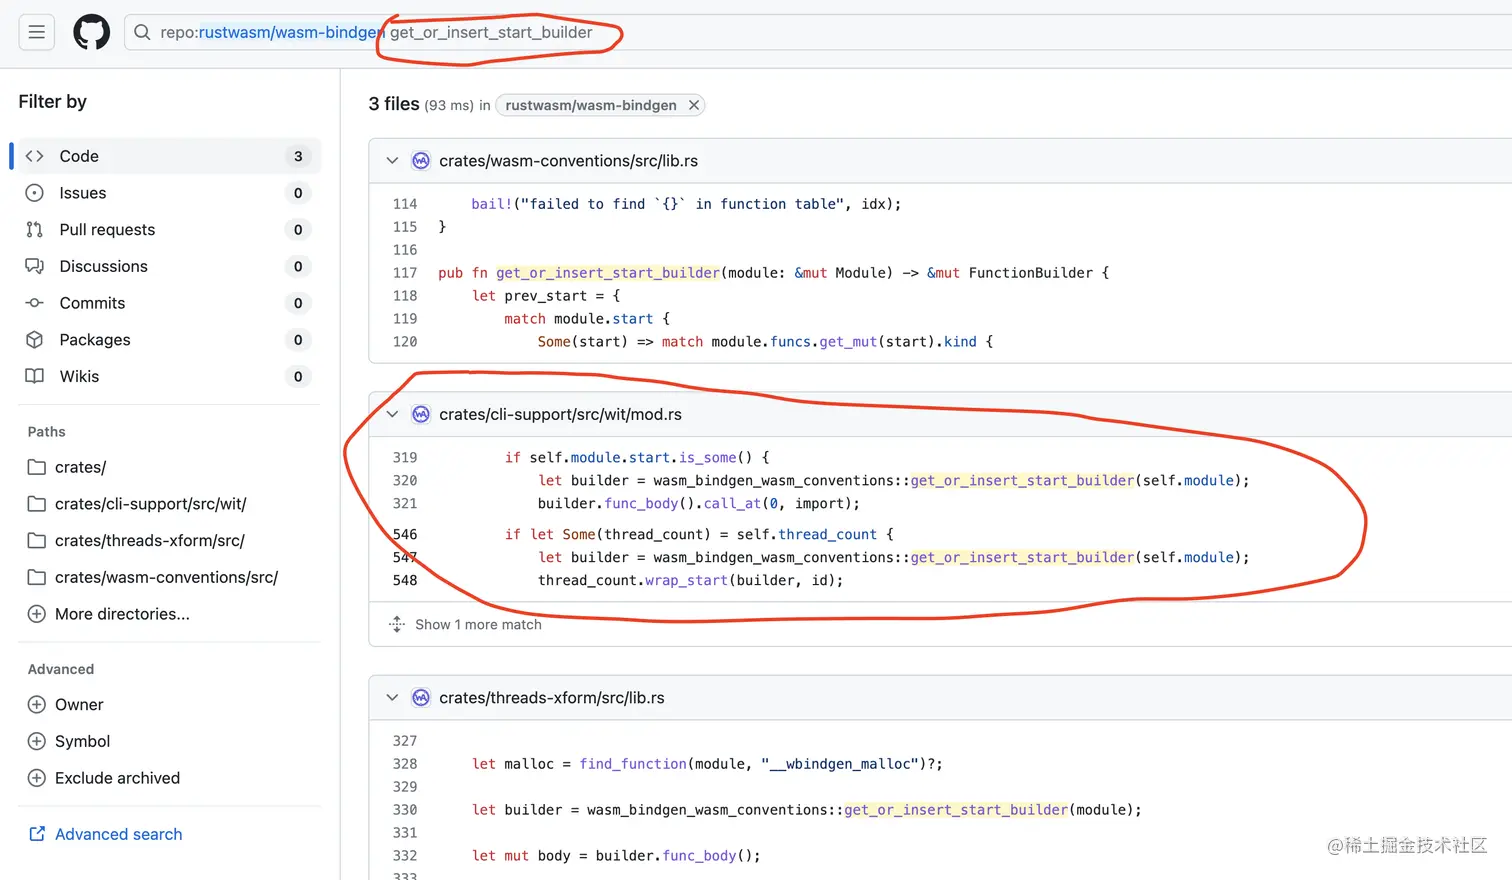Collapse crates/threads-xform/src/lib.rs result

point(392,698)
